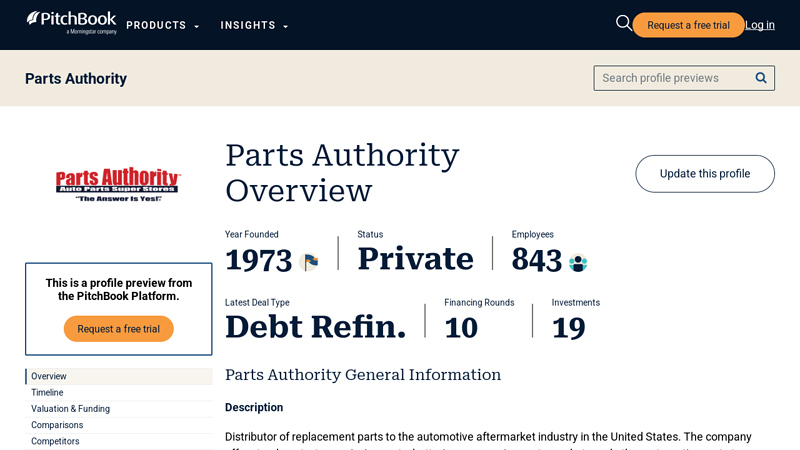Click the sidebar Request a free trial button
Screen dimensions: 800x450
pos(118,329)
